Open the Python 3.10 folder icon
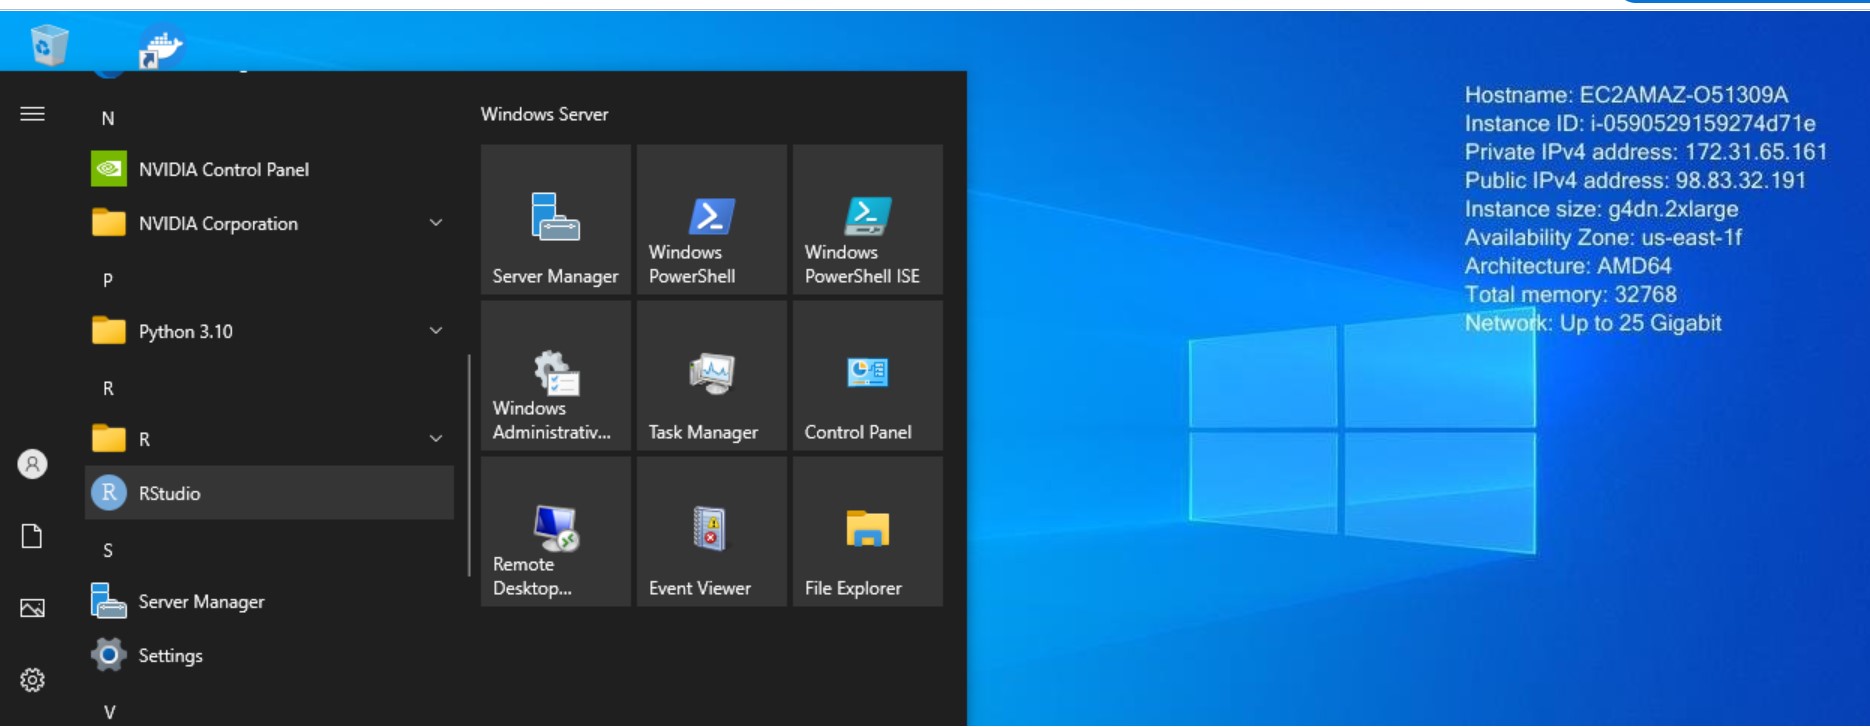This screenshot has height=727, width=1870. pyautogui.click(x=108, y=331)
